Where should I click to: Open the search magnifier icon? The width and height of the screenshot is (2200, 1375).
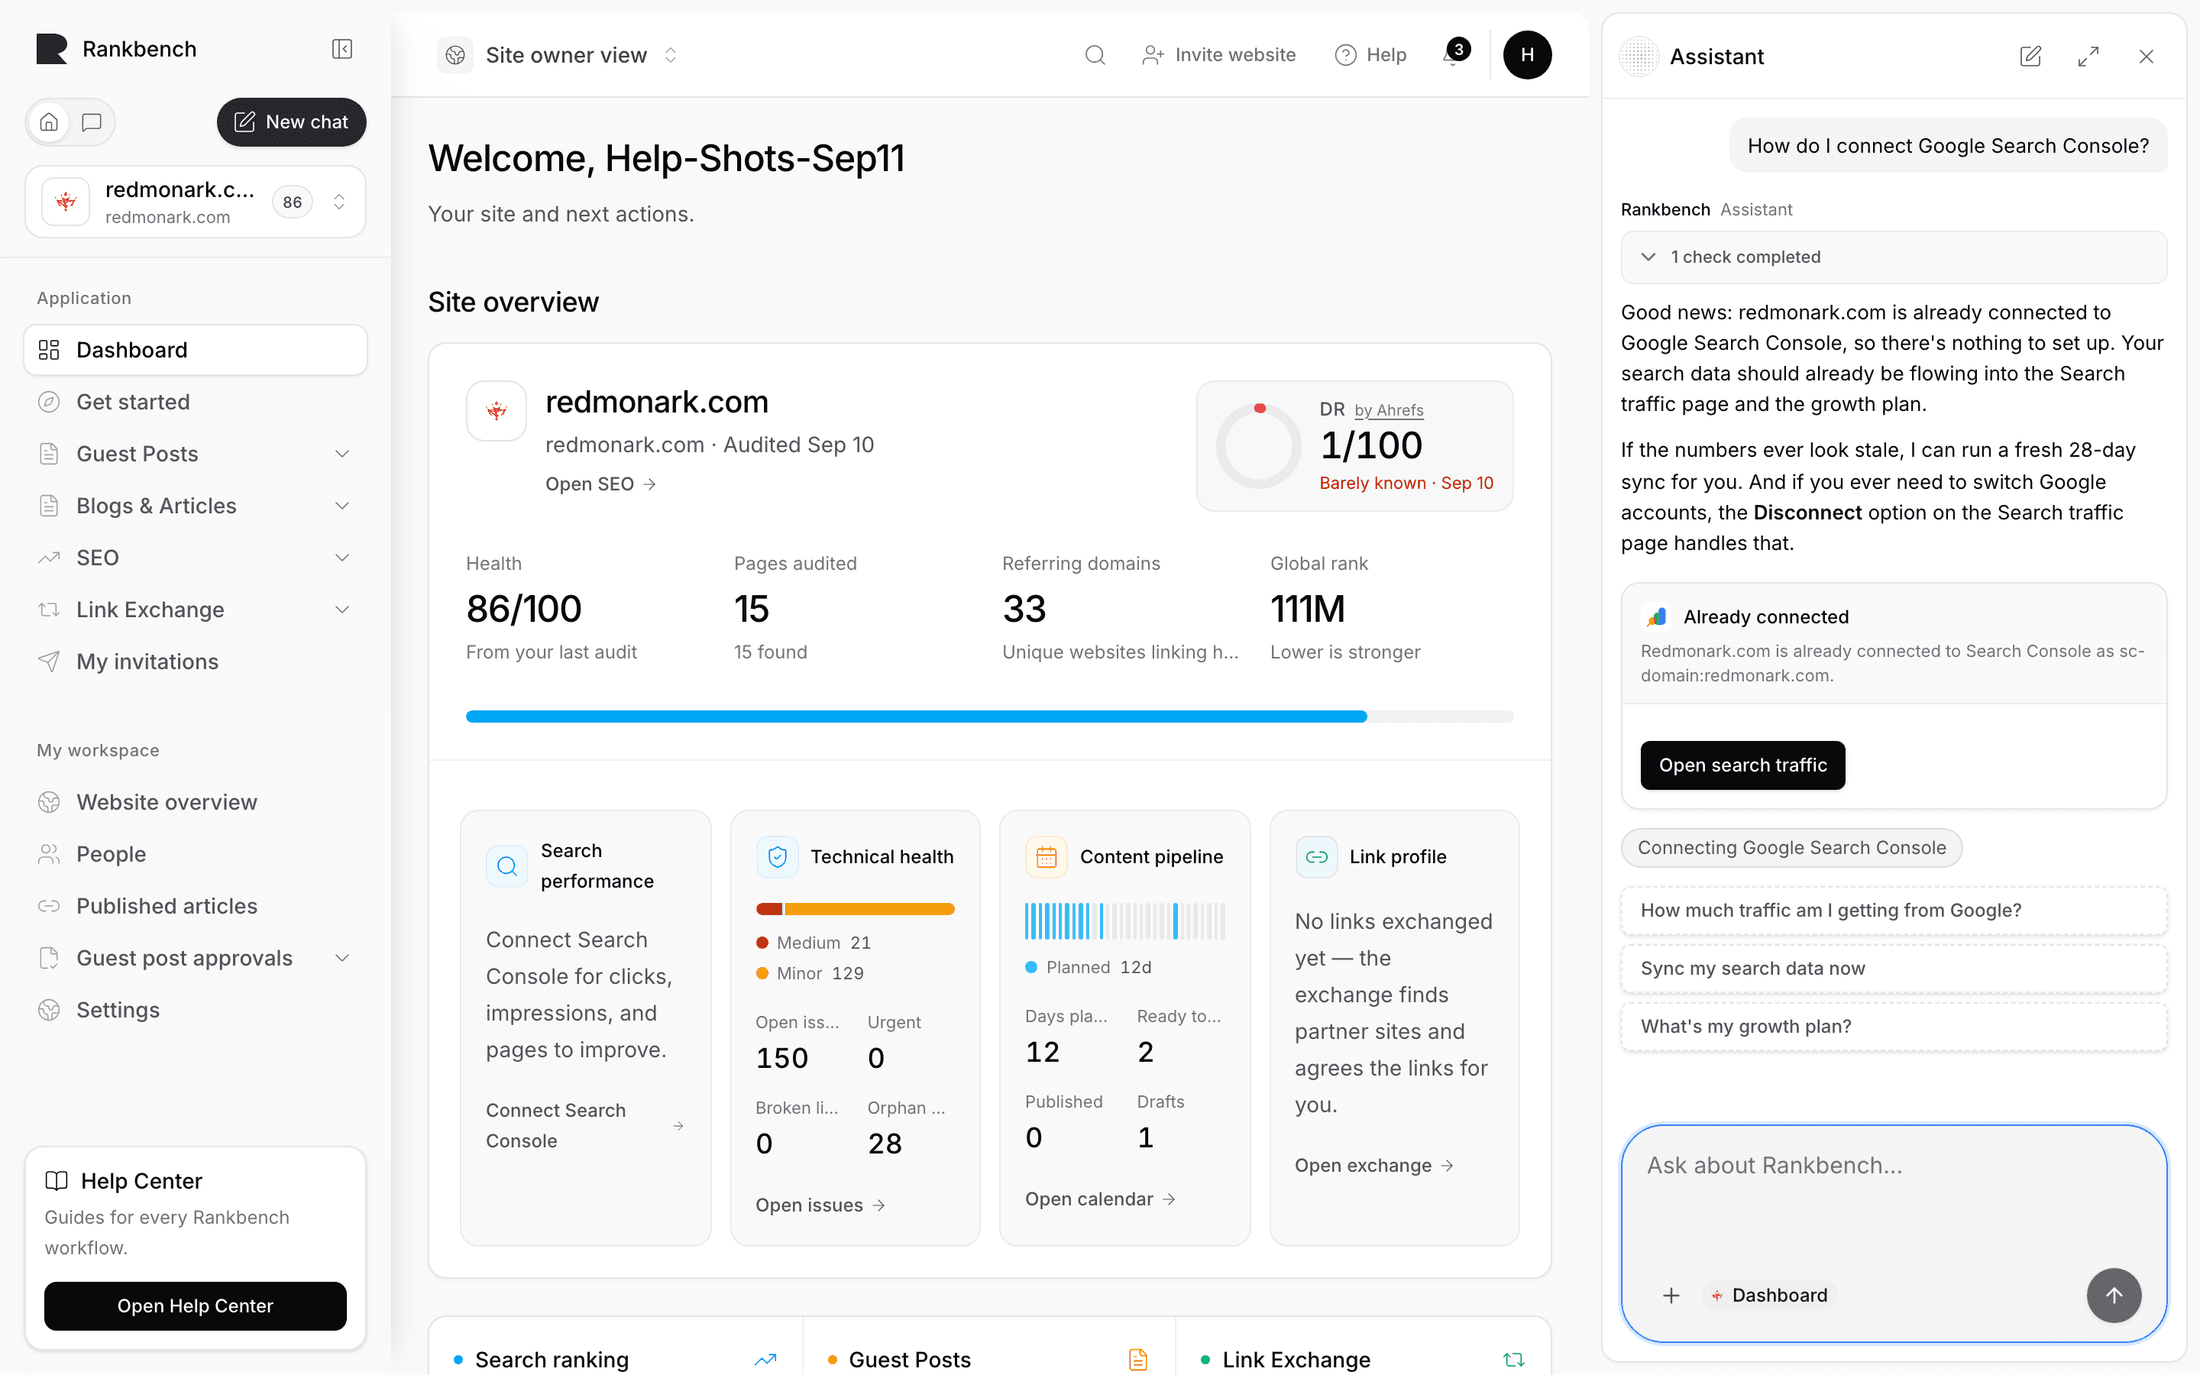point(1095,55)
